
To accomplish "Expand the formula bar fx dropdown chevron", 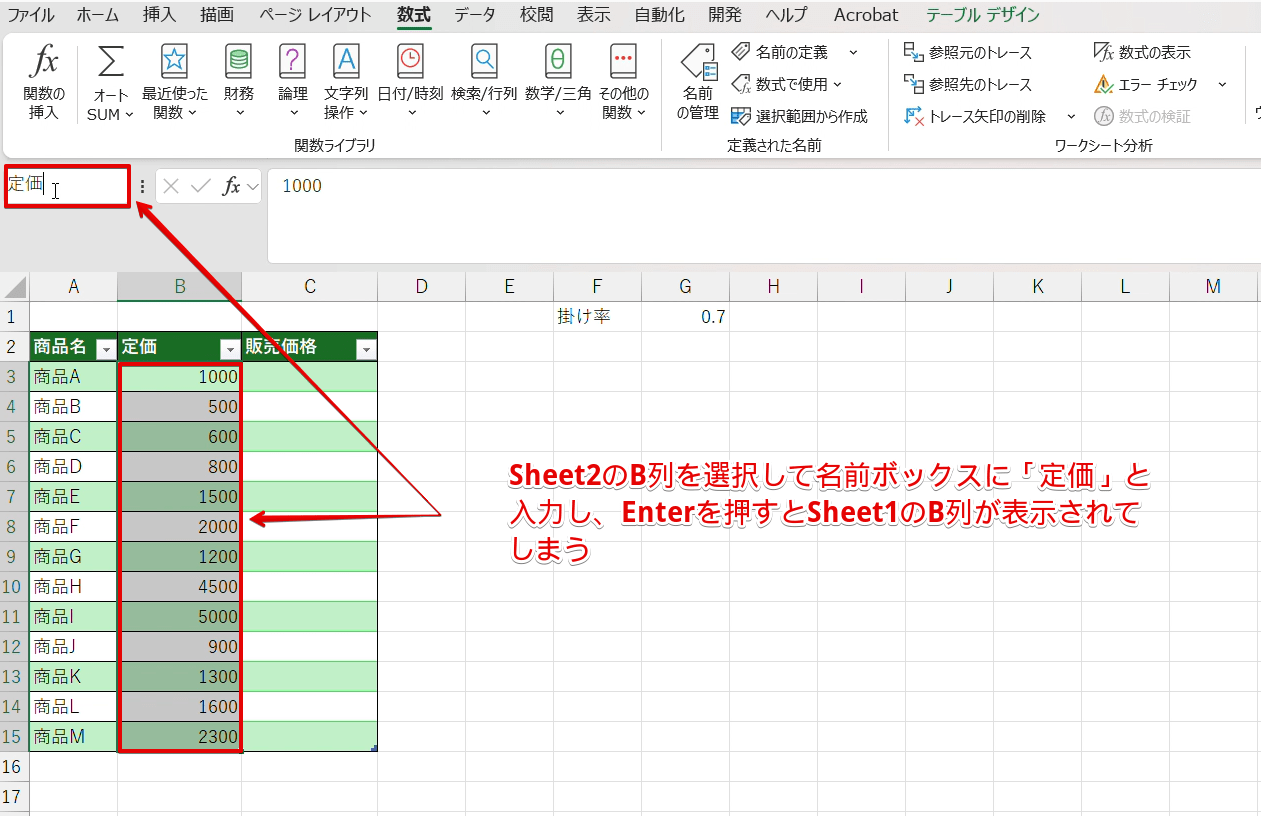I will [252, 187].
